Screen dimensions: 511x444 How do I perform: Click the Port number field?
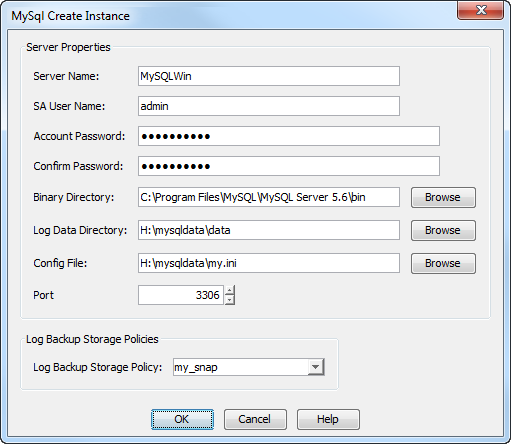pos(181,295)
